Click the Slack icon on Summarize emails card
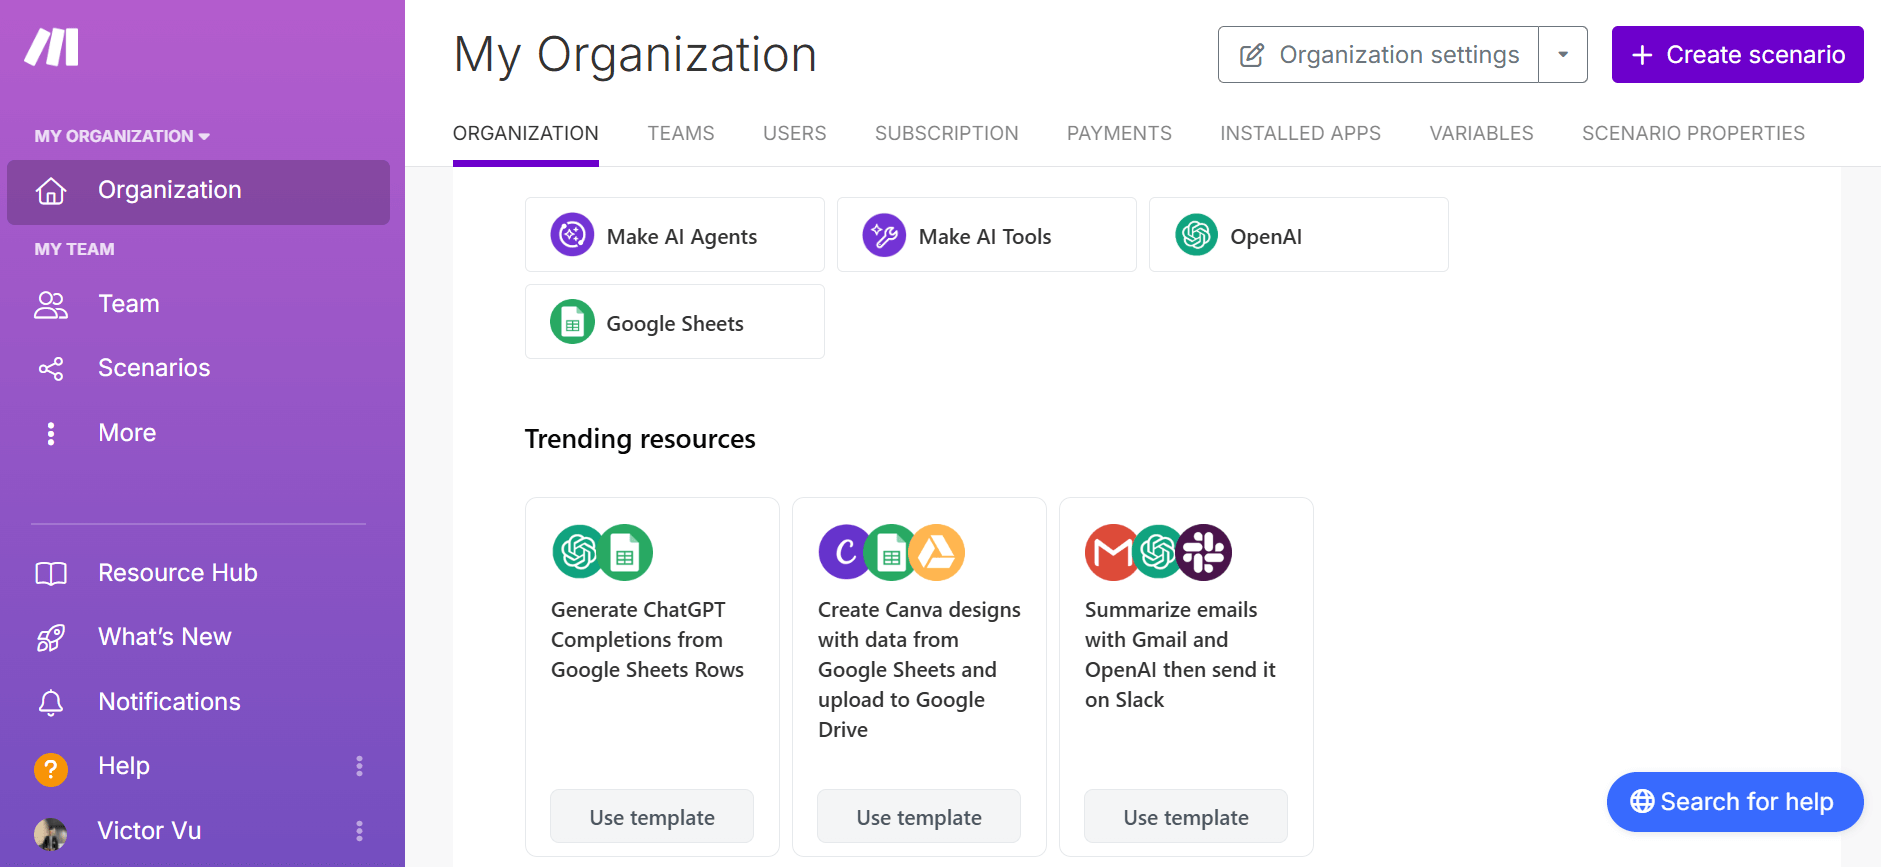The width and height of the screenshot is (1881, 867). (x=1206, y=552)
